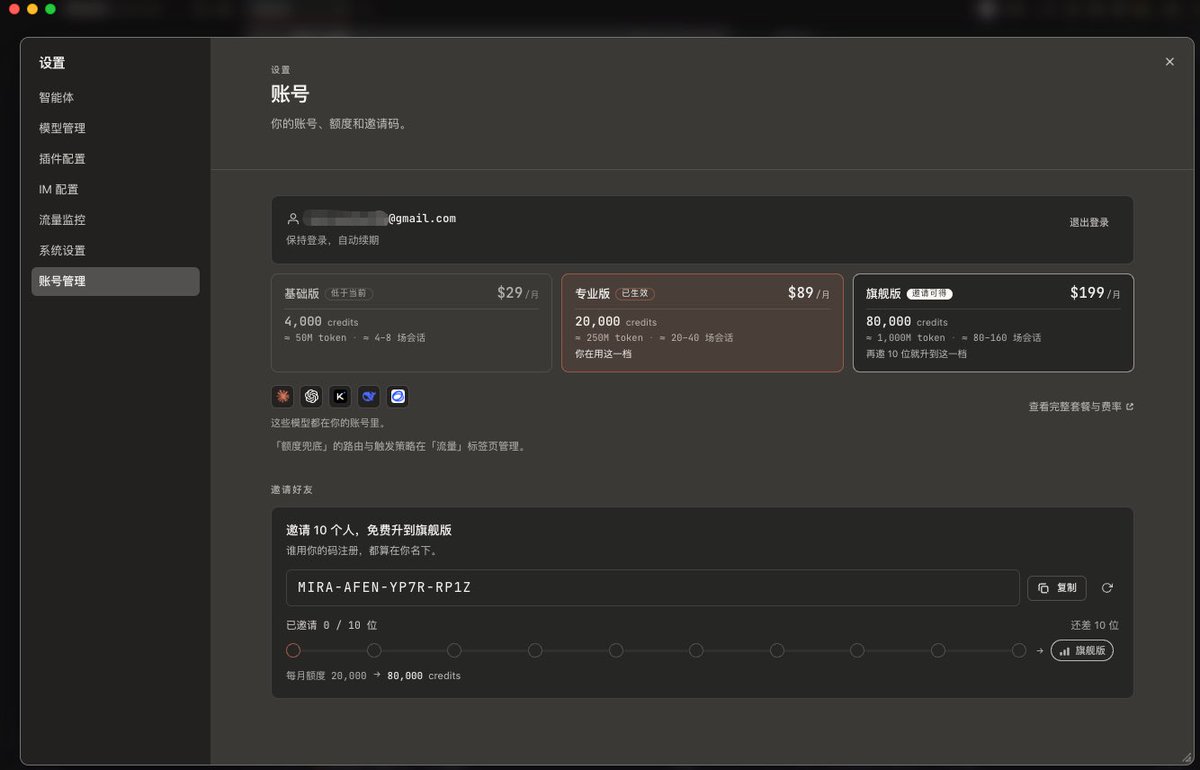This screenshot has width=1200, height=770.
Task: Click the 邀请可得 badge on 旗舰版
Action: [930, 294]
